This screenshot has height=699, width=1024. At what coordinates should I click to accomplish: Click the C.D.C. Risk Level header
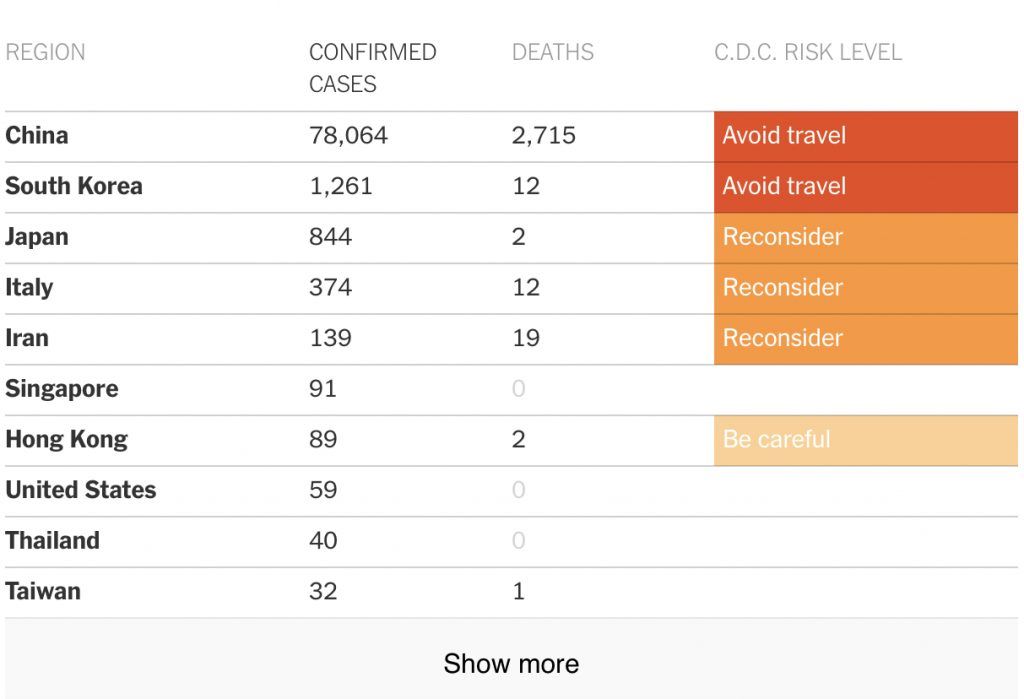(808, 52)
